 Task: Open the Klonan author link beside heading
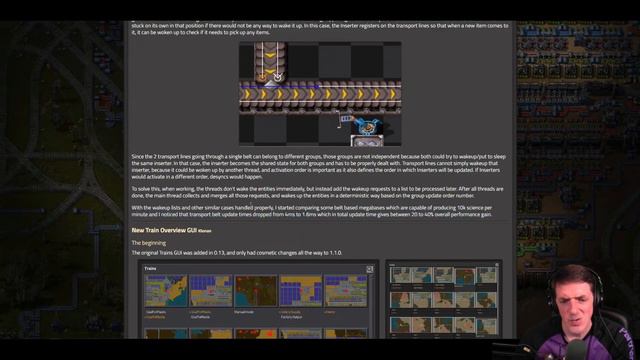click(x=204, y=231)
